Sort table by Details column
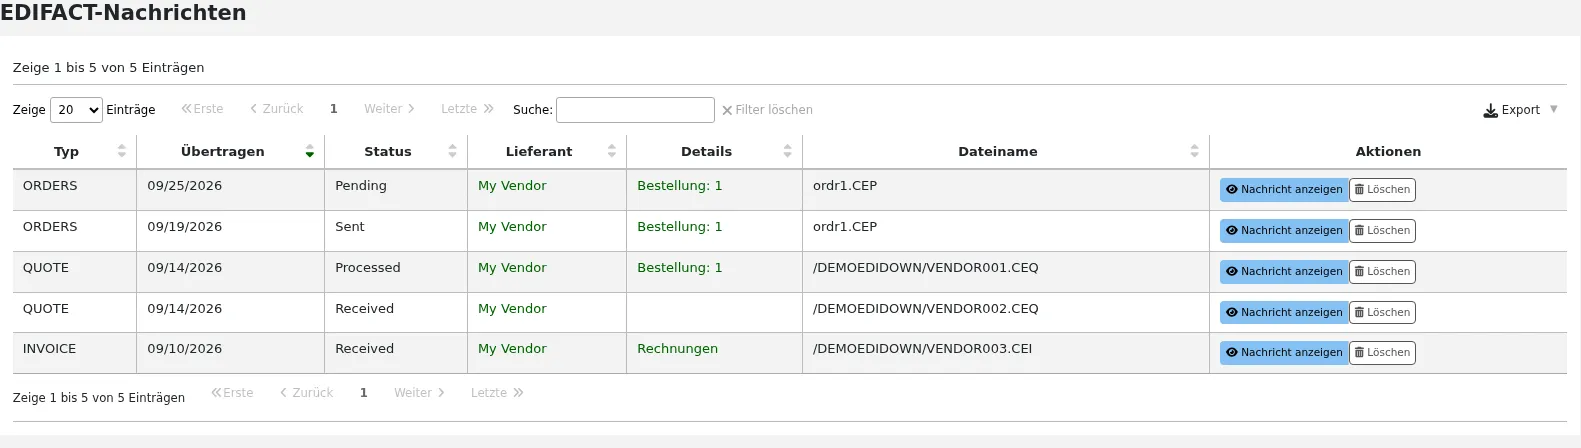Screen dimensions: 1581x448 coord(714,151)
